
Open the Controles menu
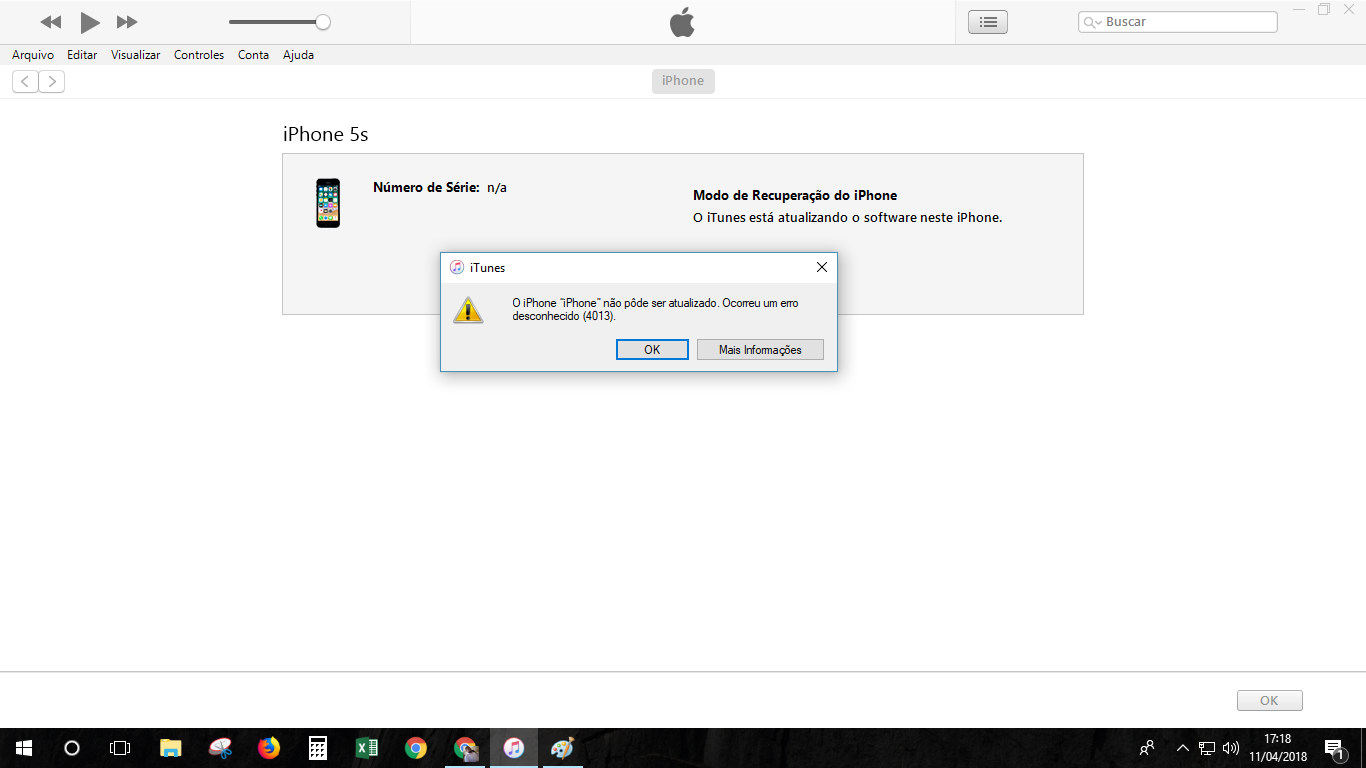coord(199,55)
